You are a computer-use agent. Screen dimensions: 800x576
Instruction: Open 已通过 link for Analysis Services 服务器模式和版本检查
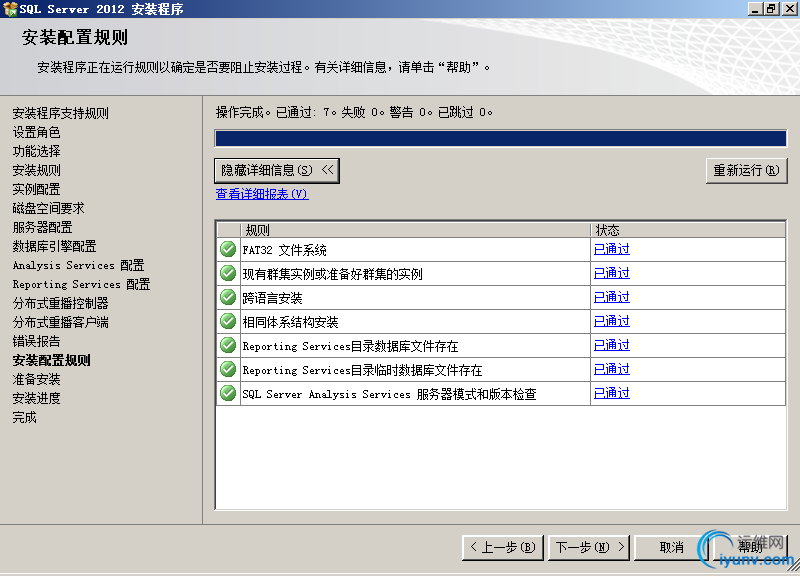(612, 393)
